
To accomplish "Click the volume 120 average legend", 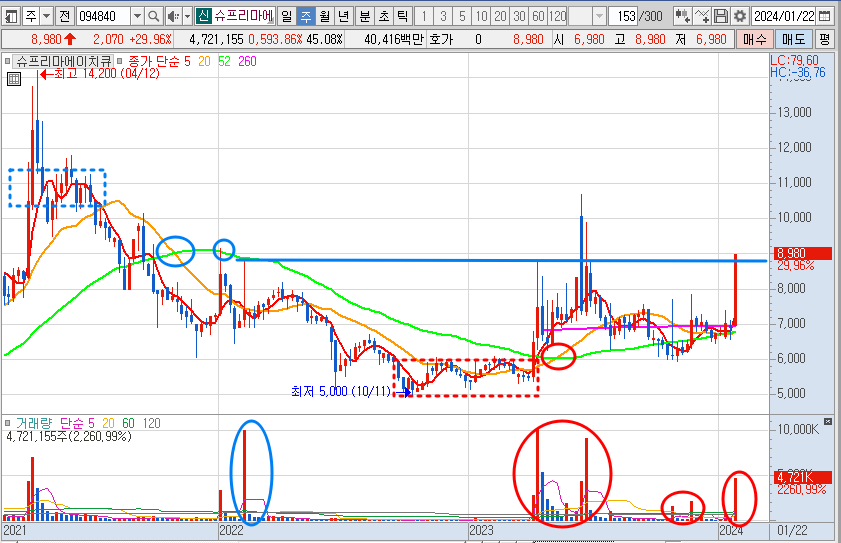I will [x=152, y=423].
